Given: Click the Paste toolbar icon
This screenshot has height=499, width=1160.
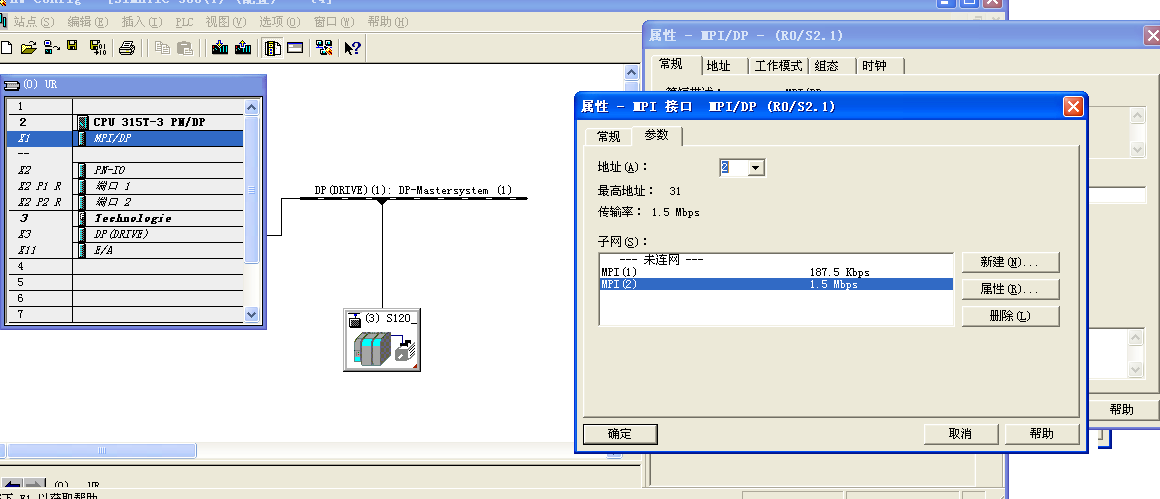Looking at the screenshot, I should coord(185,48).
